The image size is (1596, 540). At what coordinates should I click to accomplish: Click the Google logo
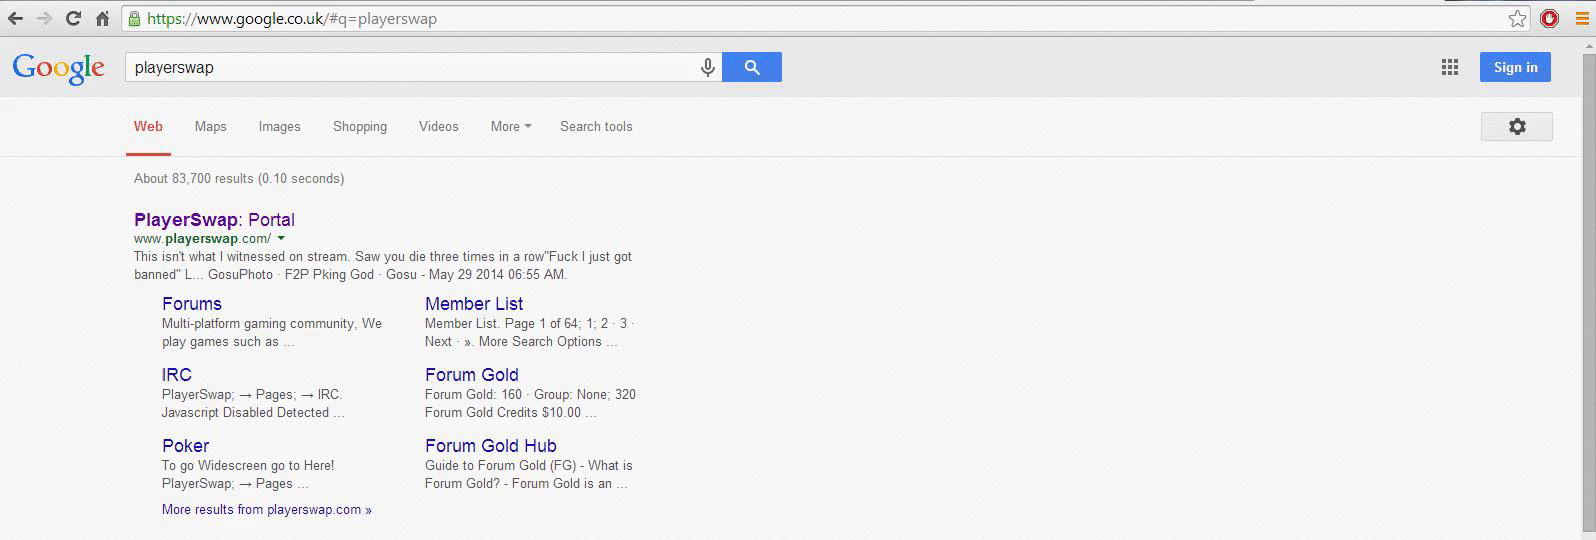coord(58,69)
